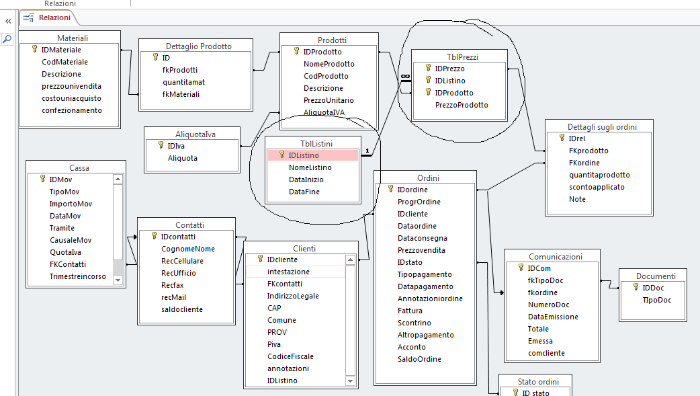Click the key icon next to IDPrezzo
Viewport: 700px width, 396px height.
point(428,68)
